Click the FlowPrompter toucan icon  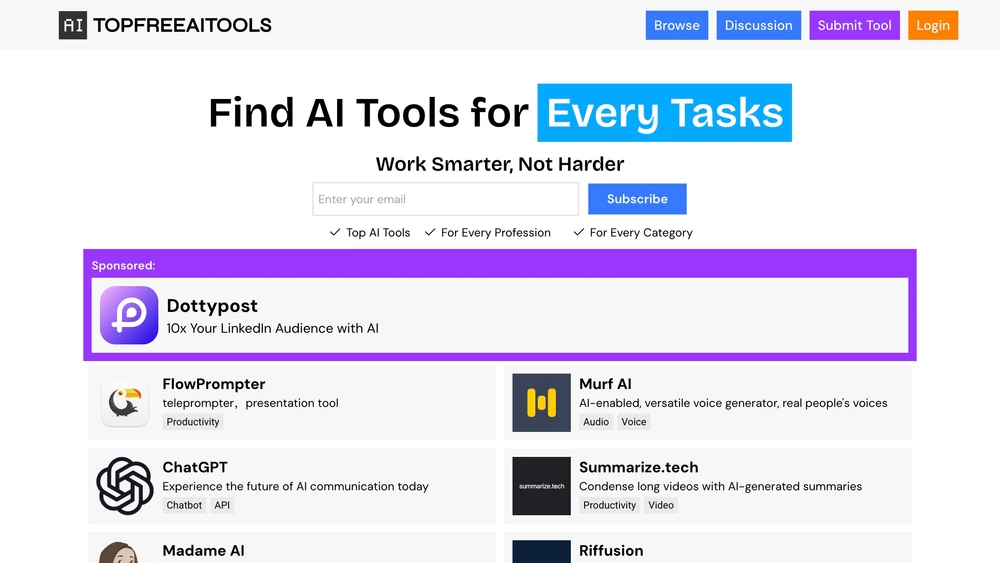tap(125, 403)
